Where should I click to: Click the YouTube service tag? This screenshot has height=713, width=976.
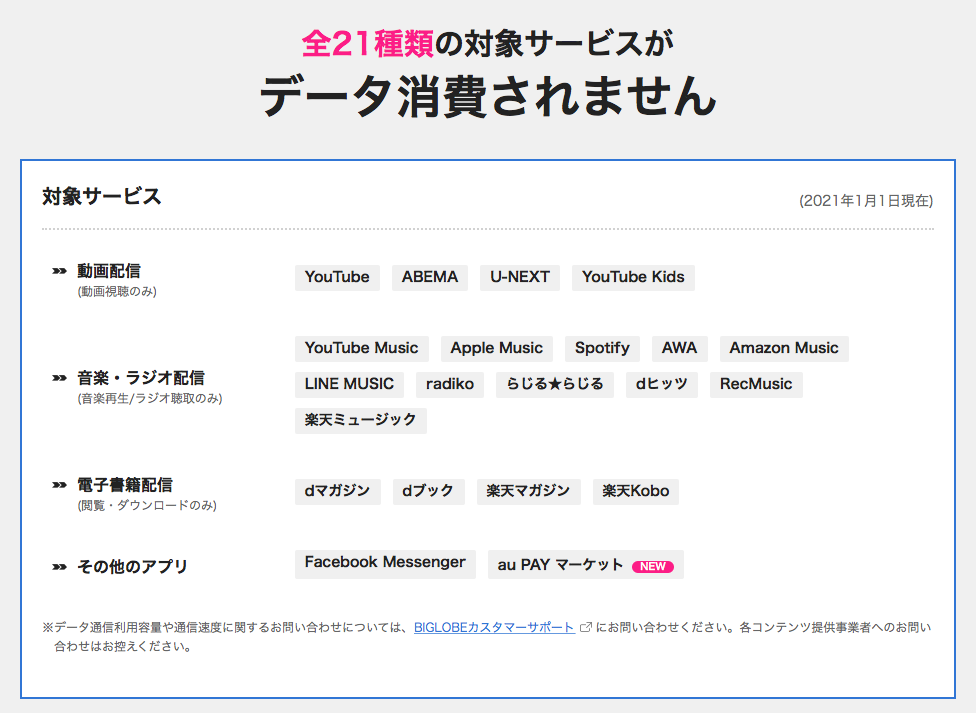tap(337, 277)
